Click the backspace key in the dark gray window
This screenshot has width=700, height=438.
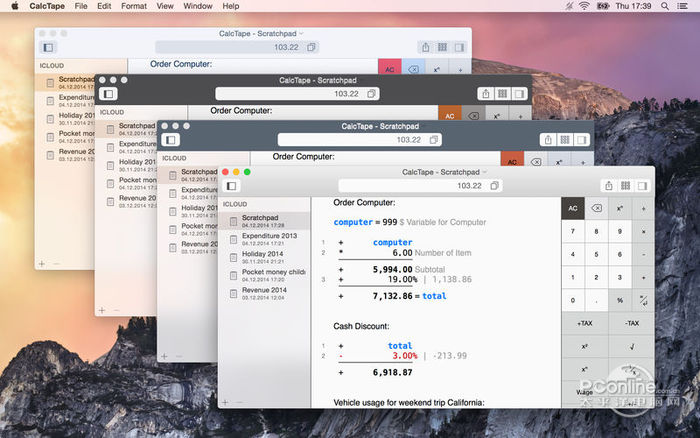pyautogui.click(x=473, y=116)
